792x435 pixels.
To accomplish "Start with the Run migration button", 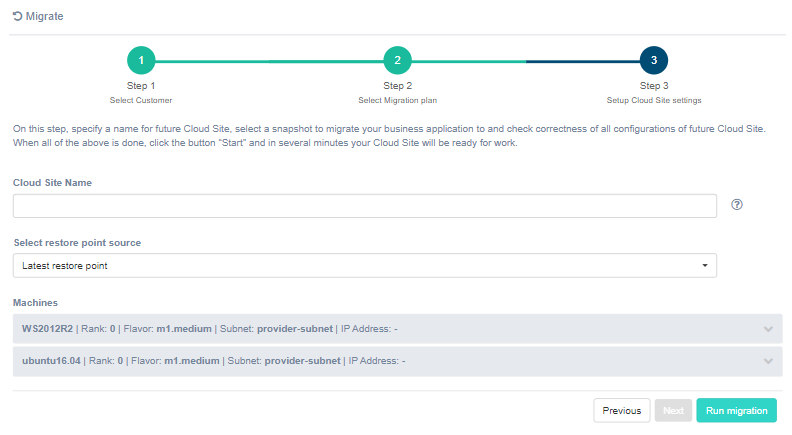I will click(x=736, y=410).
